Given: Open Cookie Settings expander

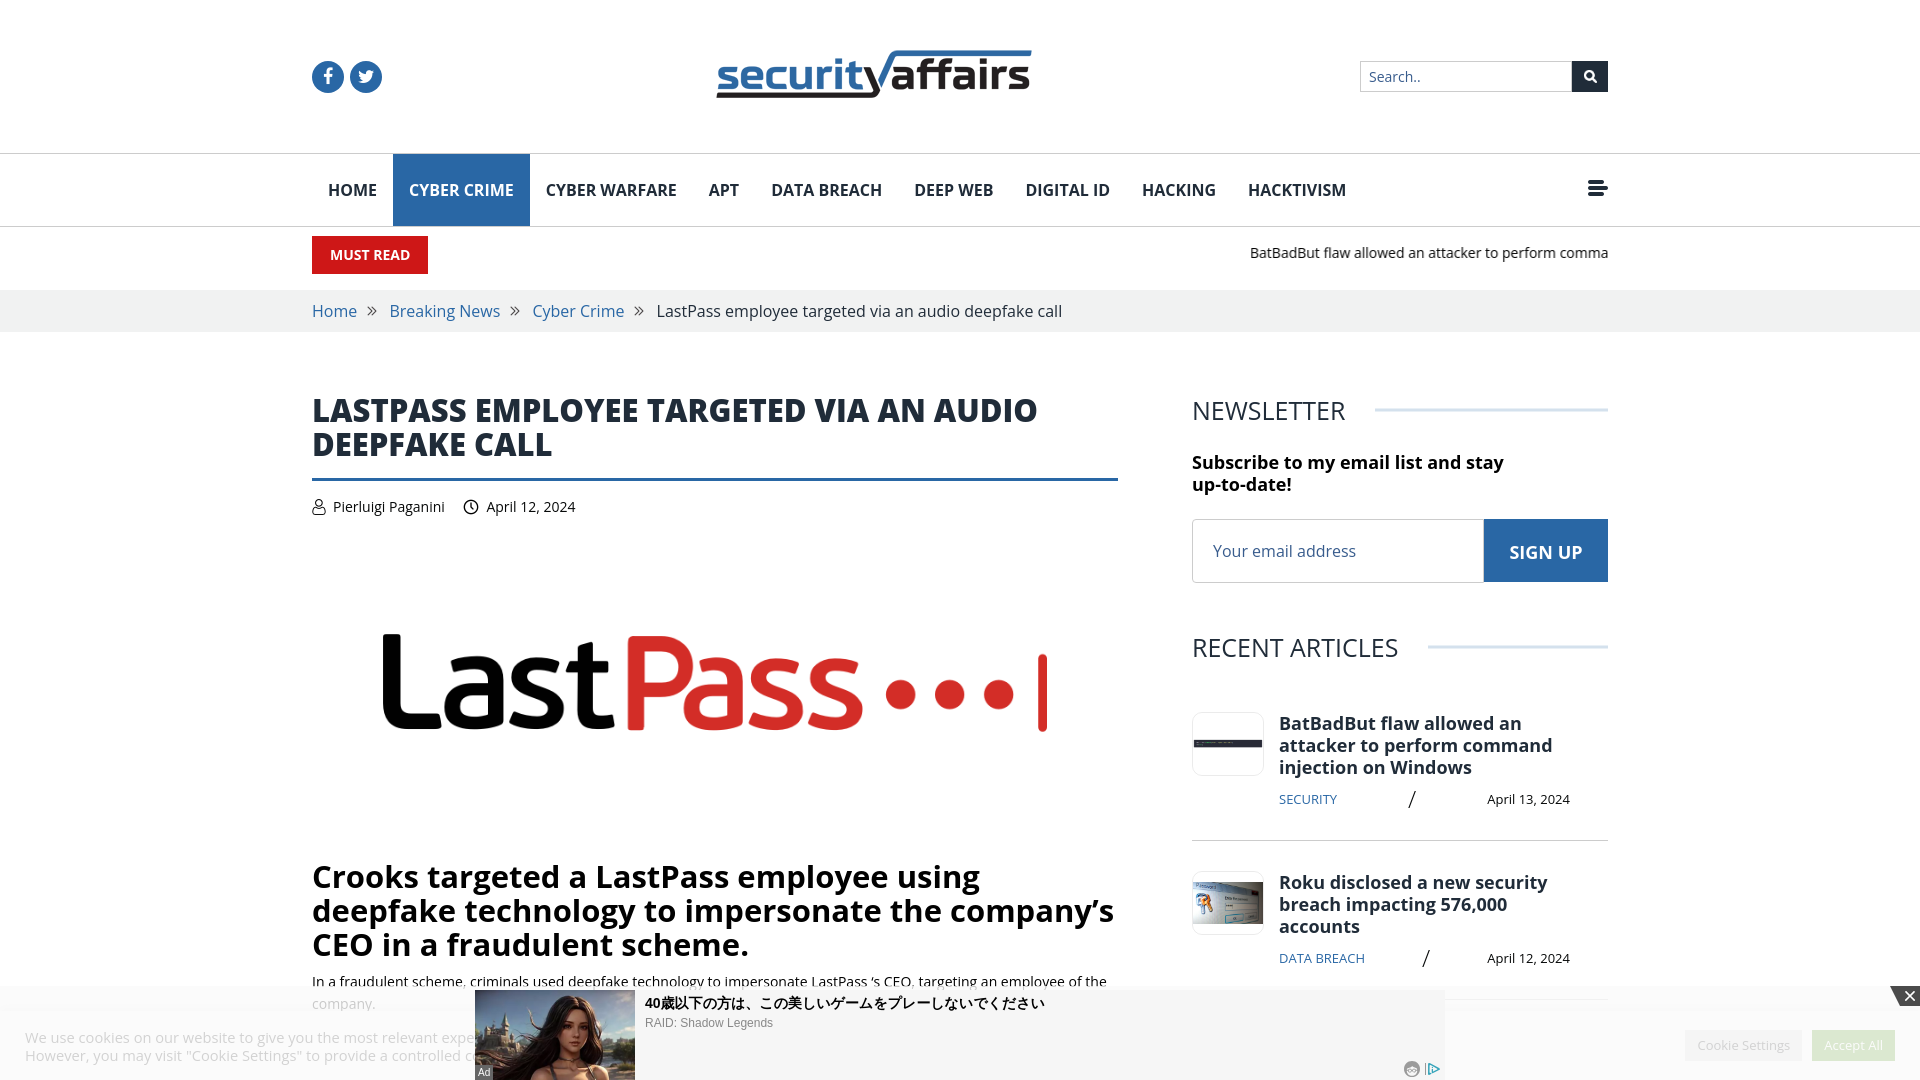Looking at the screenshot, I should tap(1743, 1044).
